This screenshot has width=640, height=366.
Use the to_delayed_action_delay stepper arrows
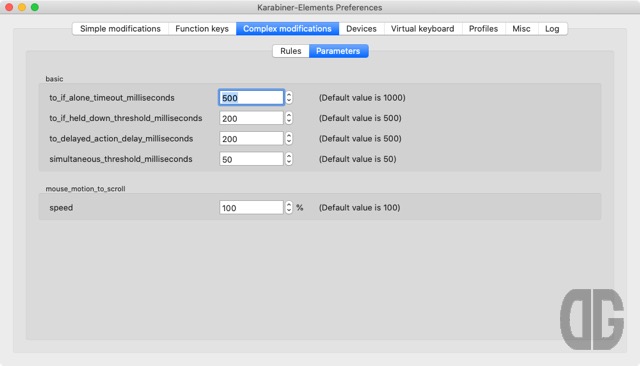point(289,138)
